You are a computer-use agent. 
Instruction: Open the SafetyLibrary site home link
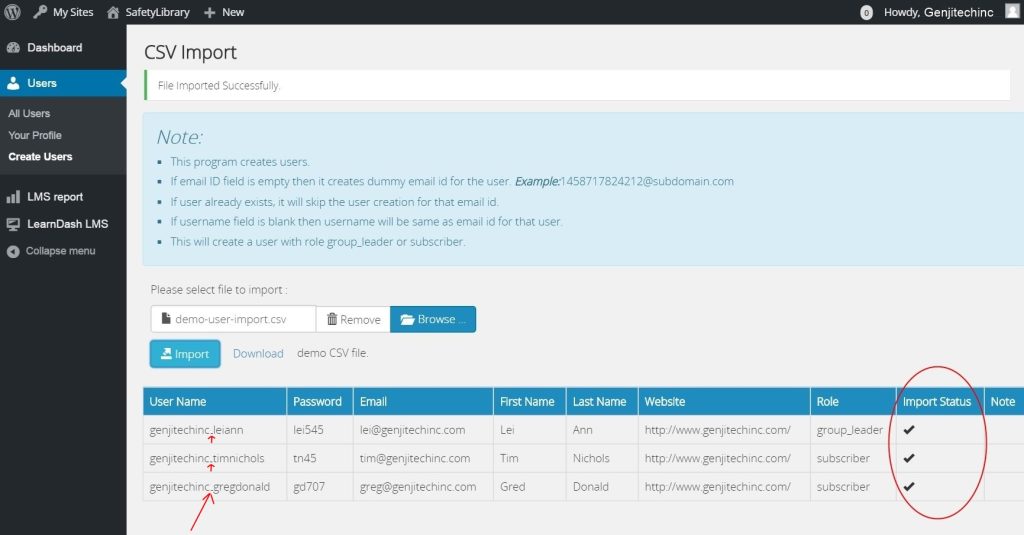pos(148,12)
